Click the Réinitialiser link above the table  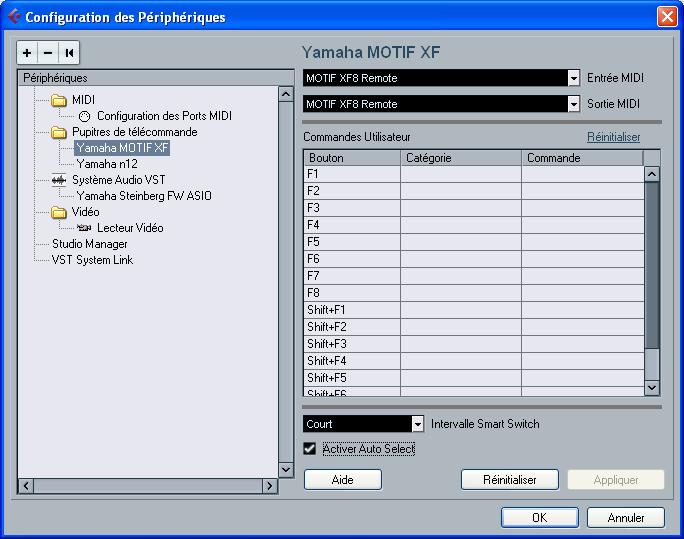pos(612,137)
